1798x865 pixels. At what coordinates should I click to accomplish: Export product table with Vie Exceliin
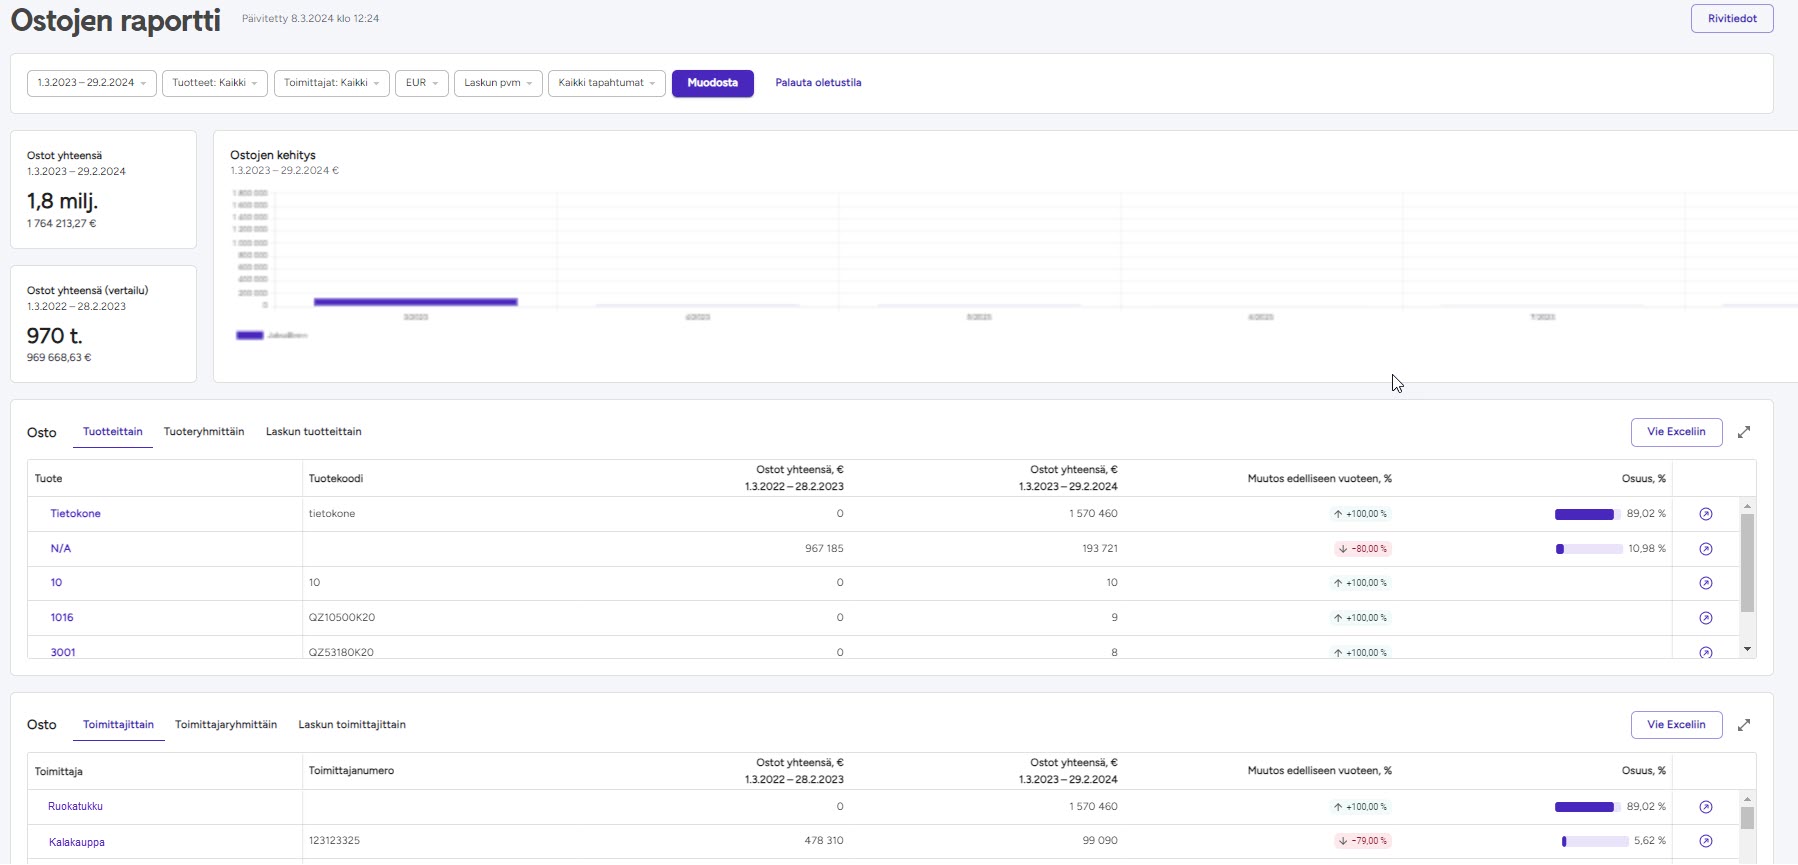pos(1677,432)
